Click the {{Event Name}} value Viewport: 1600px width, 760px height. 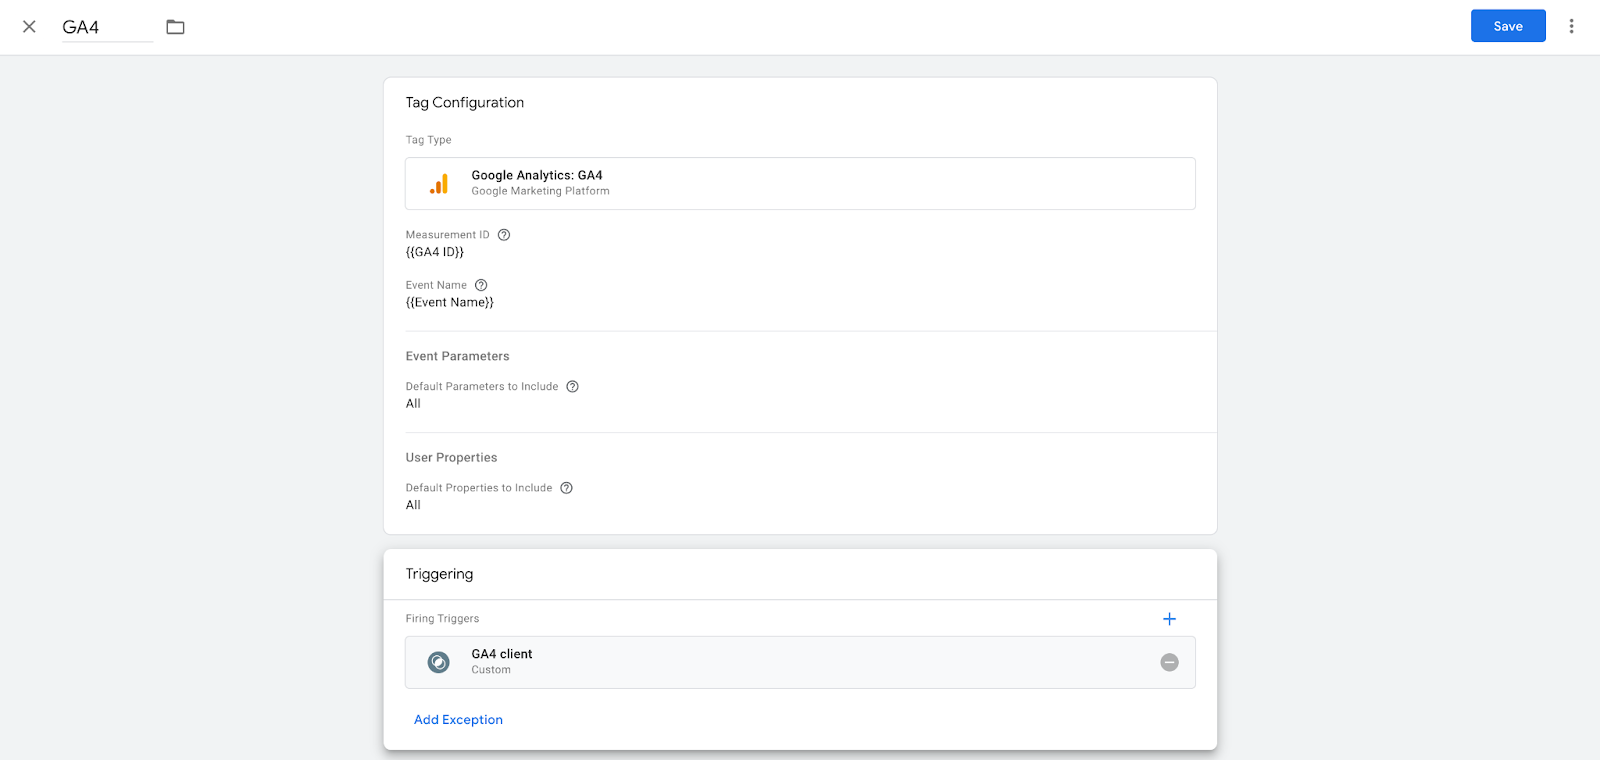pyautogui.click(x=450, y=302)
